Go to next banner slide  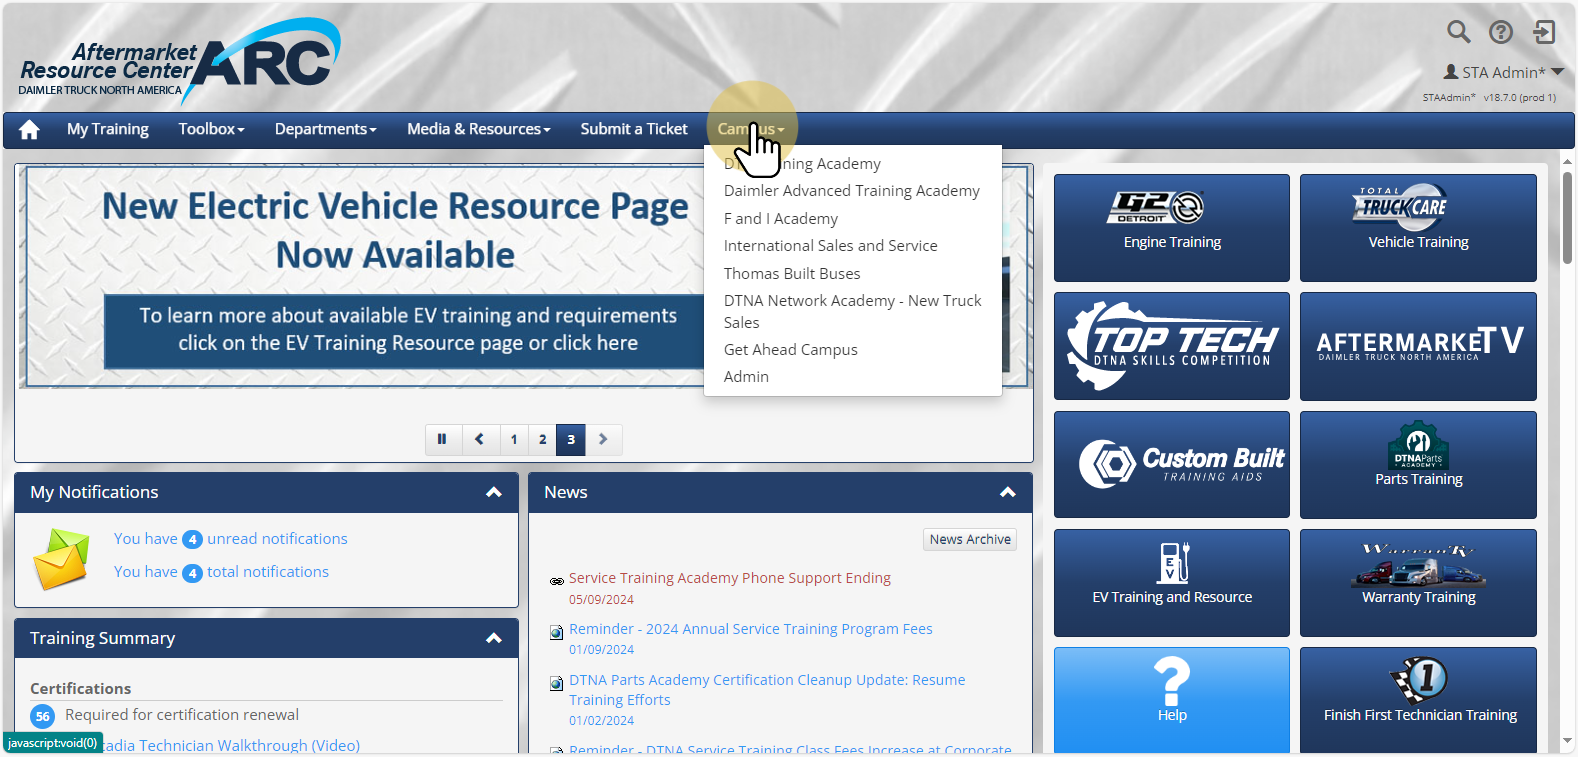point(603,439)
